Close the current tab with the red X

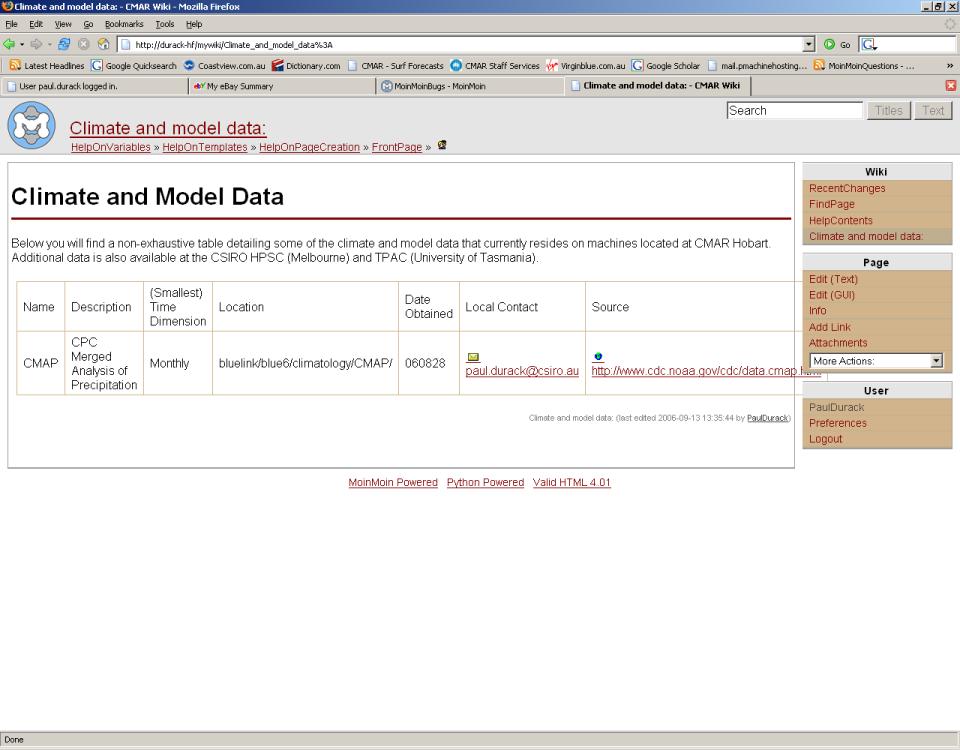[x=950, y=86]
